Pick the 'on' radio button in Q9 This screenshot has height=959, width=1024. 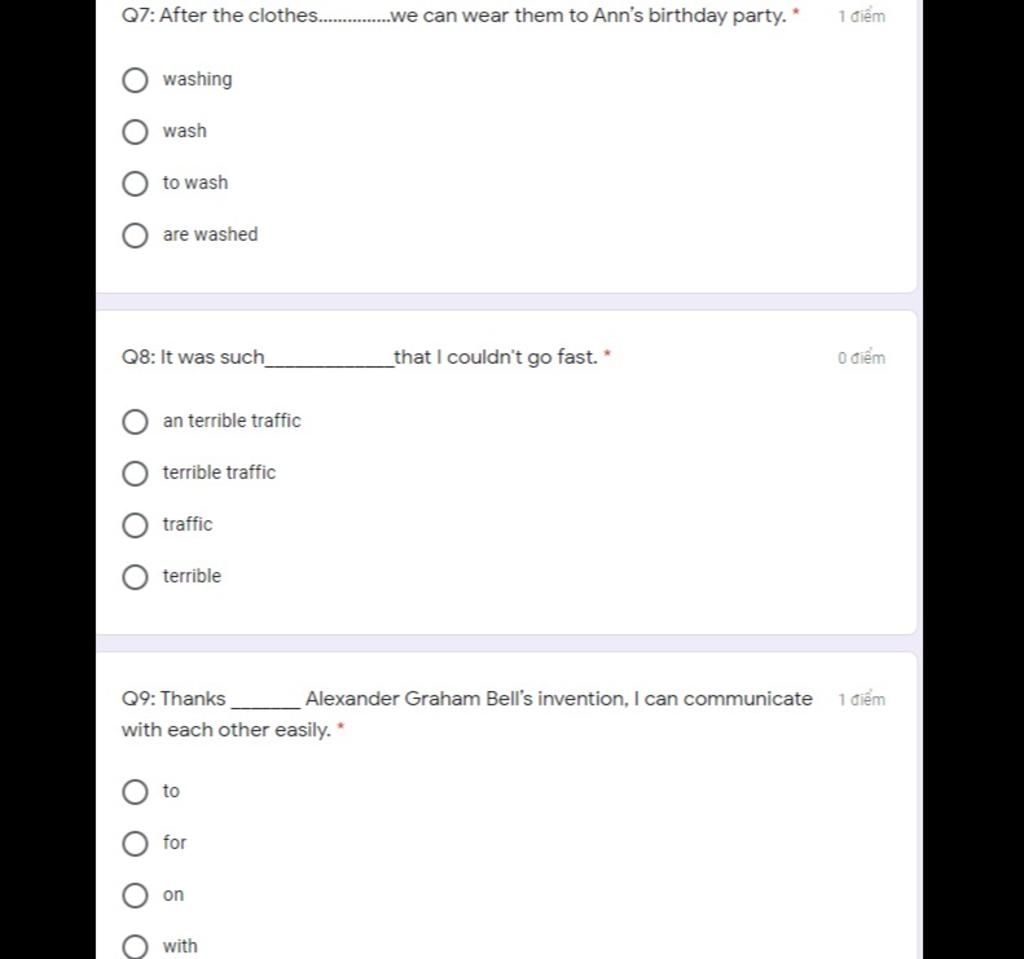click(x=135, y=896)
